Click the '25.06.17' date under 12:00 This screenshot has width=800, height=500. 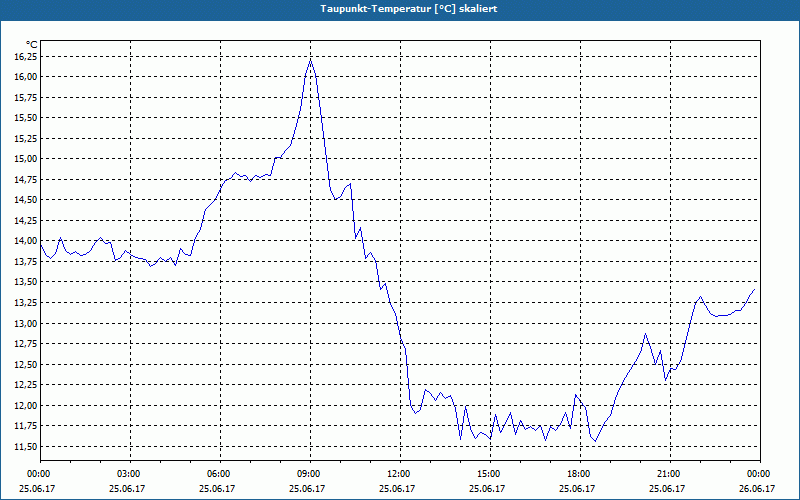click(x=397, y=489)
